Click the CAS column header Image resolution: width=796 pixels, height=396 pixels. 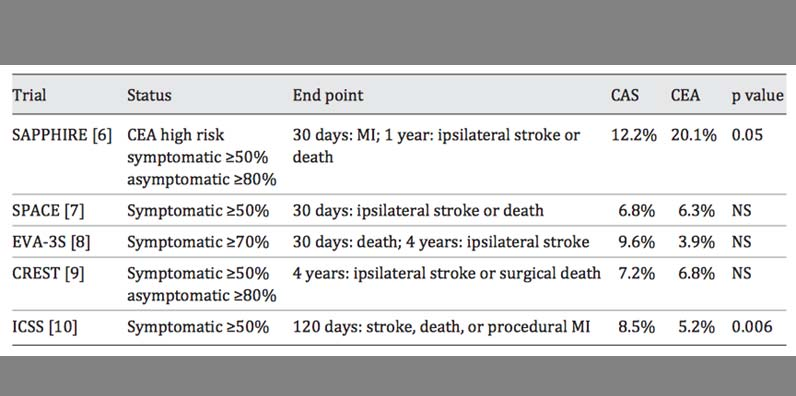point(625,95)
